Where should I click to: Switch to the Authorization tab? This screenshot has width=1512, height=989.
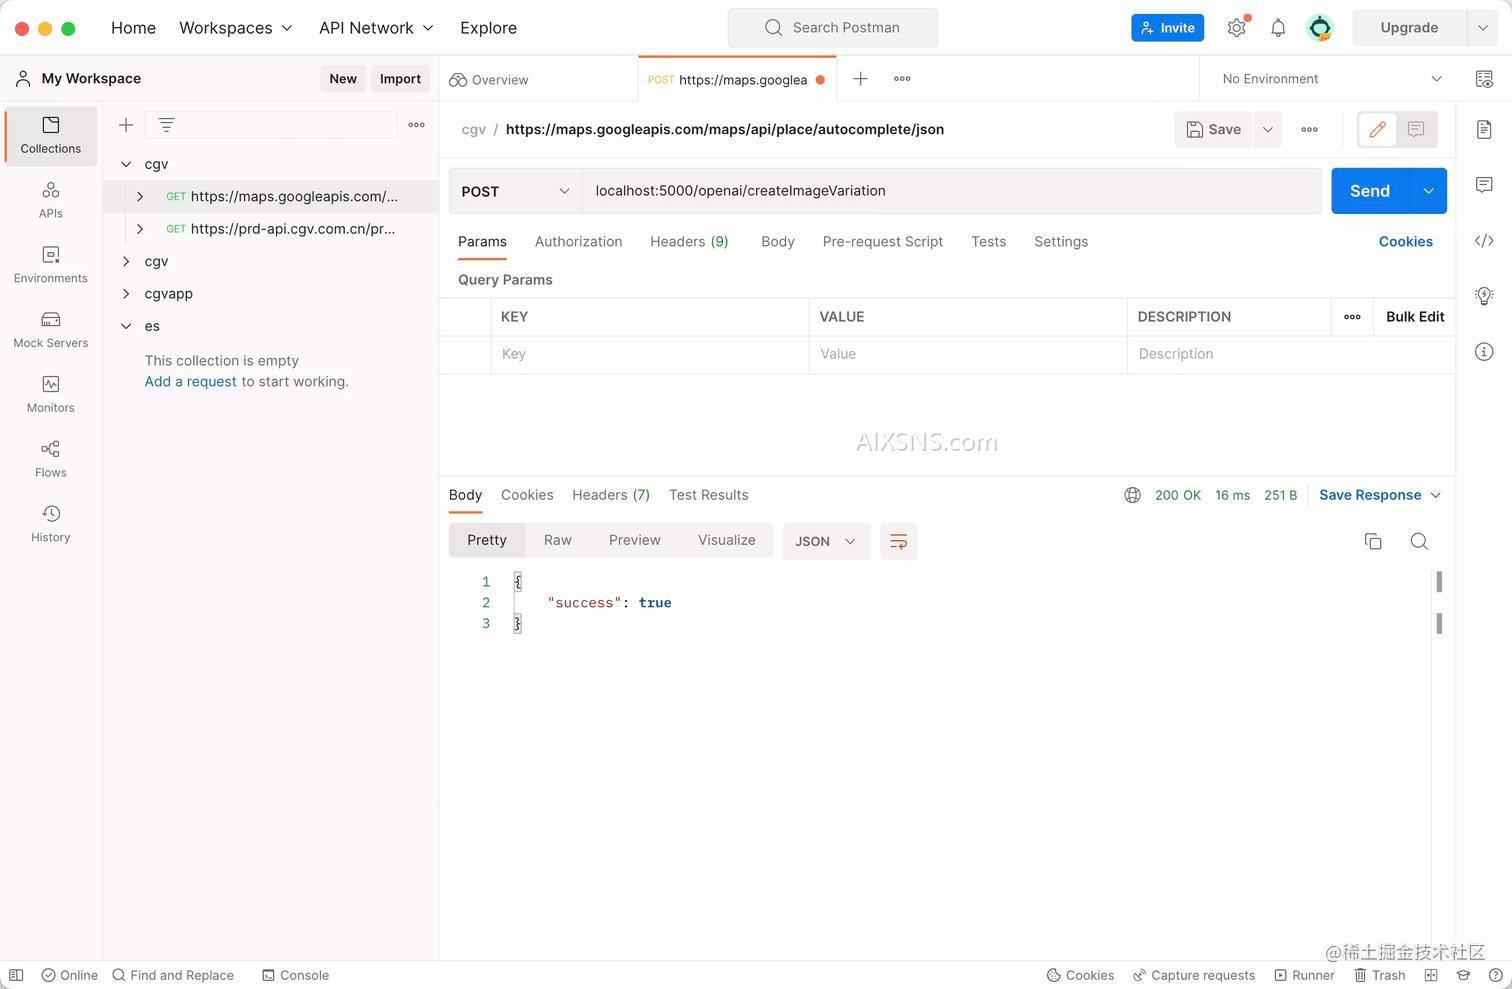coord(578,242)
